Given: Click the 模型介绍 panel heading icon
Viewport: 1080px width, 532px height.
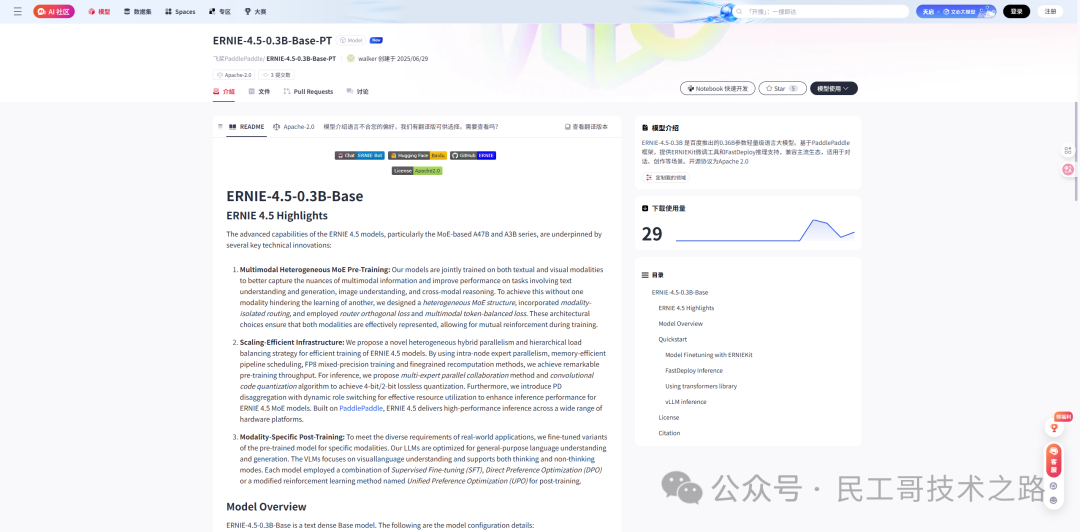Looking at the screenshot, I should [645, 128].
